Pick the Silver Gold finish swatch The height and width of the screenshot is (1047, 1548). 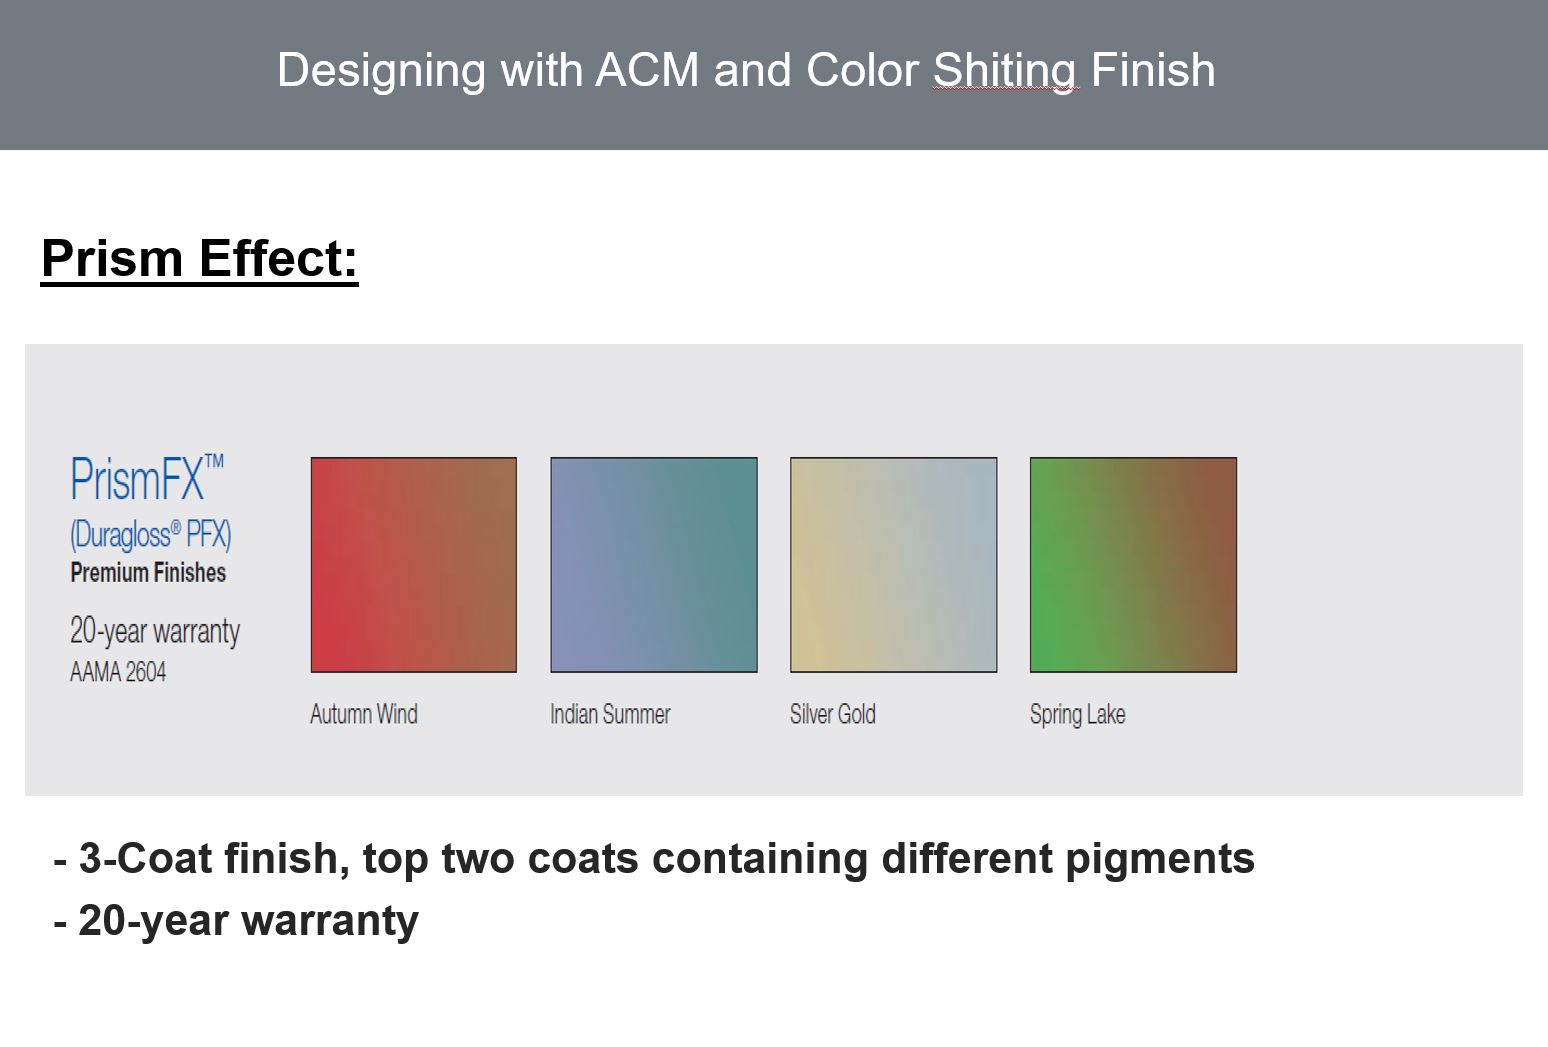pyautogui.click(x=893, y=564)
